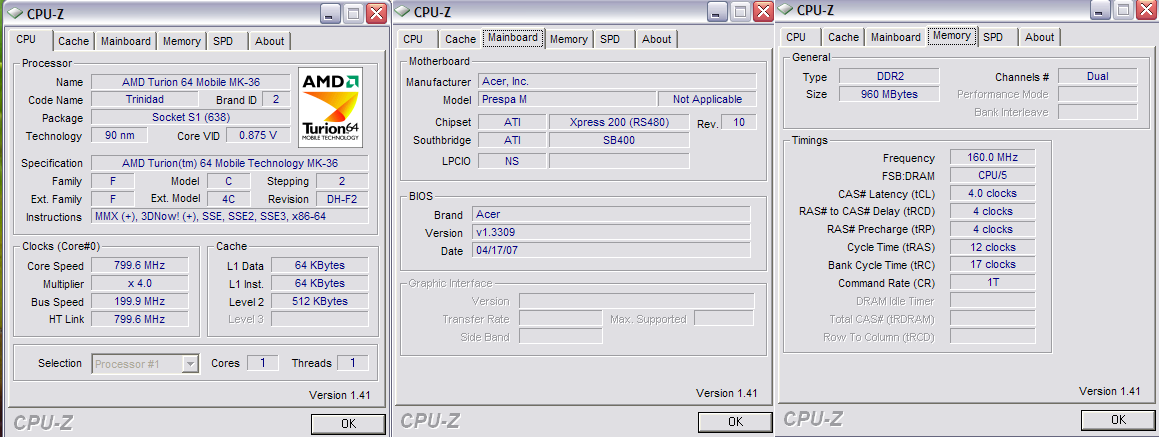Click the Southbridge value 'SB400'
This screenshot has width=1159, height=437.
(x=619, y=140)
